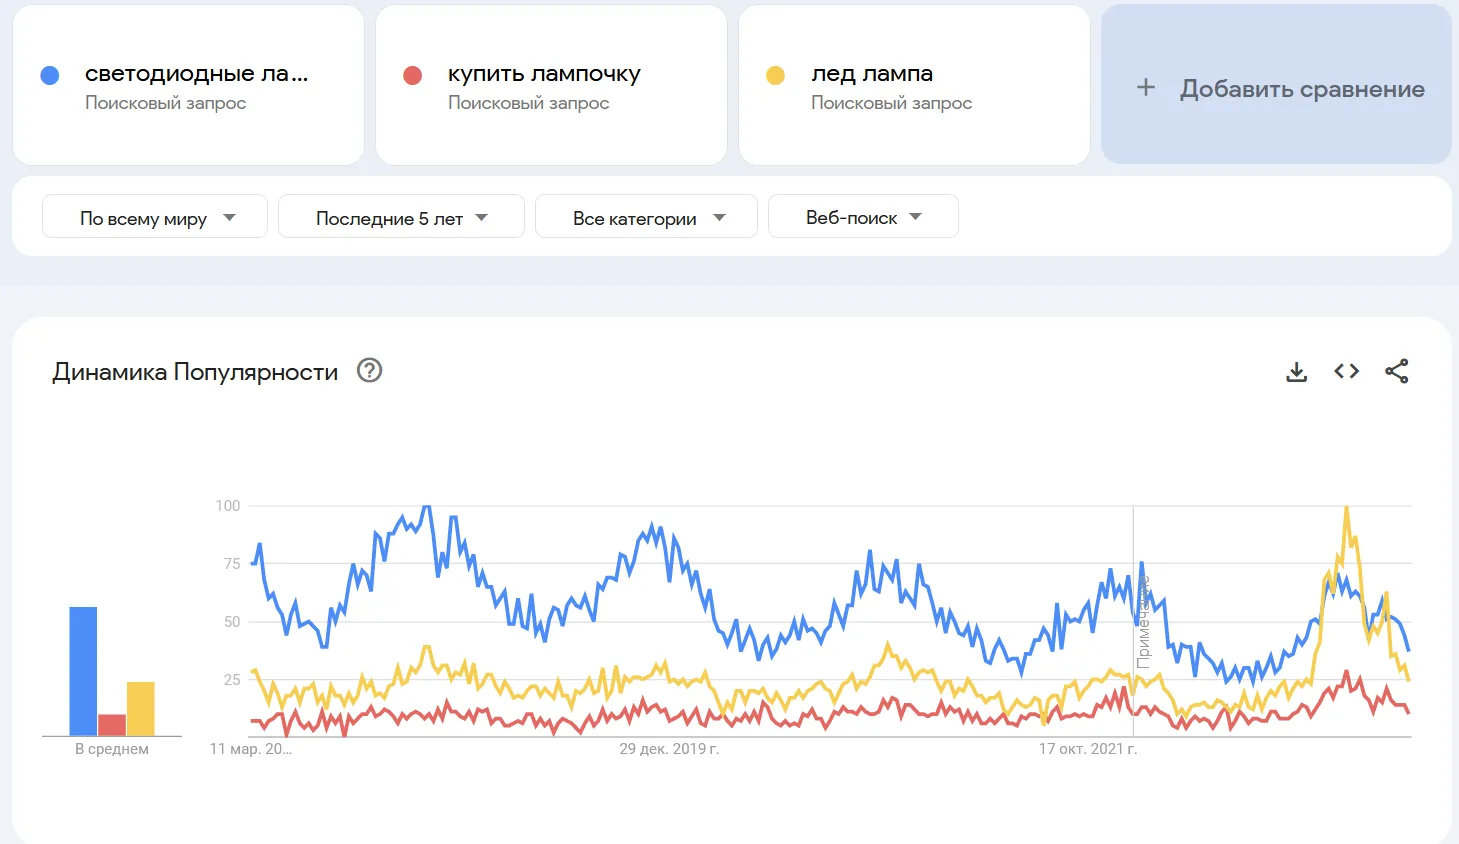Click the plus icon to add comparison
Screen dimensions: 1459x844
coord(1146,88)
